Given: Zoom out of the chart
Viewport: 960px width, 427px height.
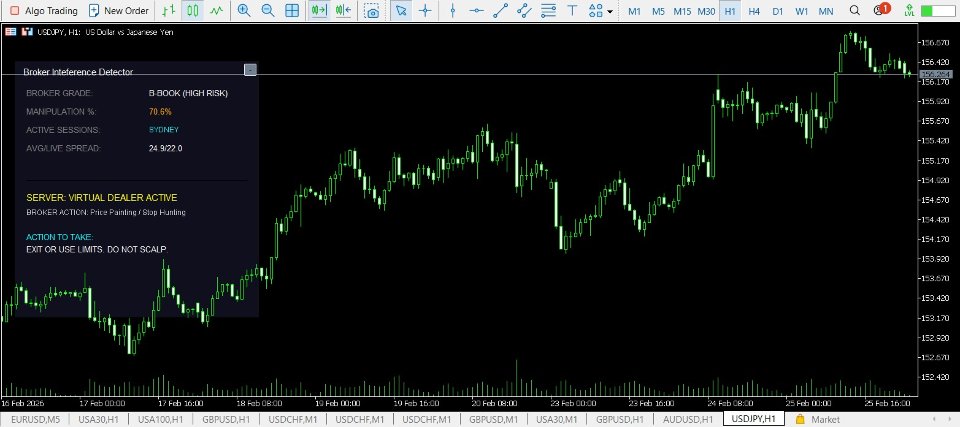Looking at the screenshot, I should coord(268,10).
